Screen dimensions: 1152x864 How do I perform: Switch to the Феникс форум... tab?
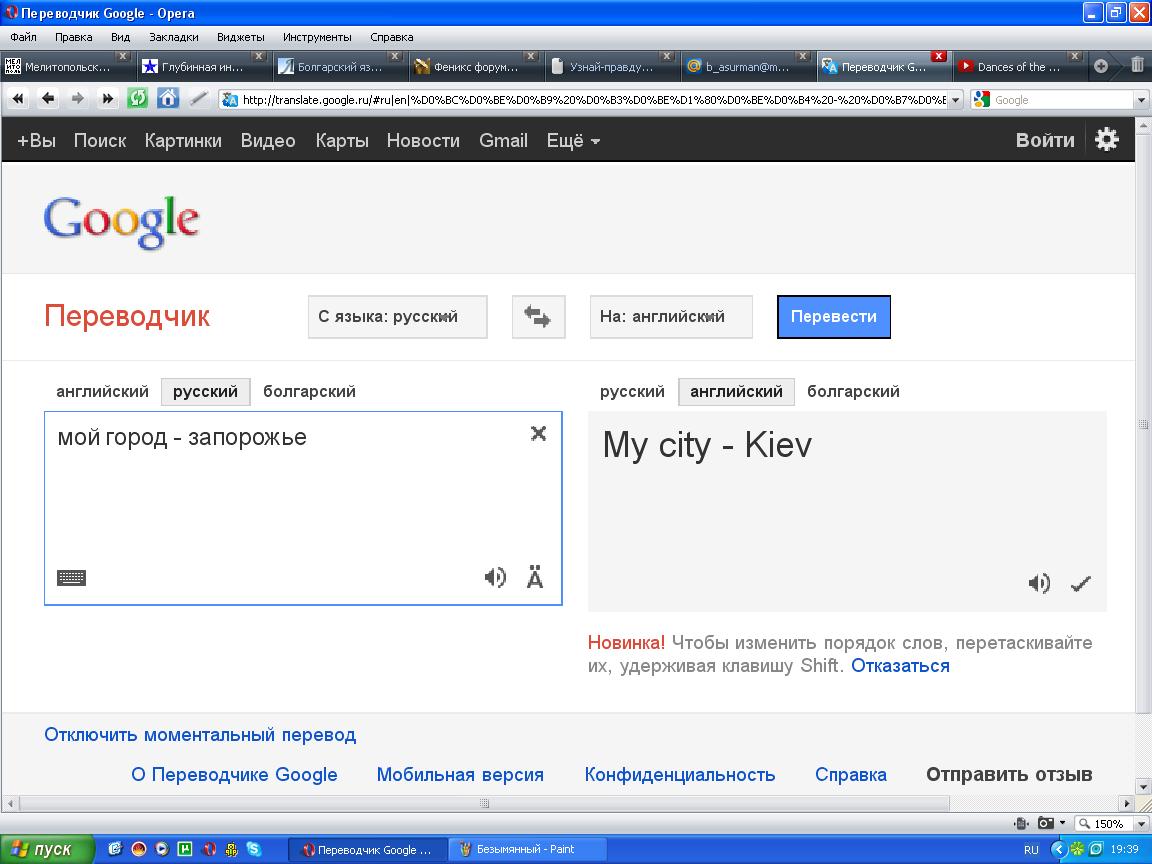(x=475, y=66)
